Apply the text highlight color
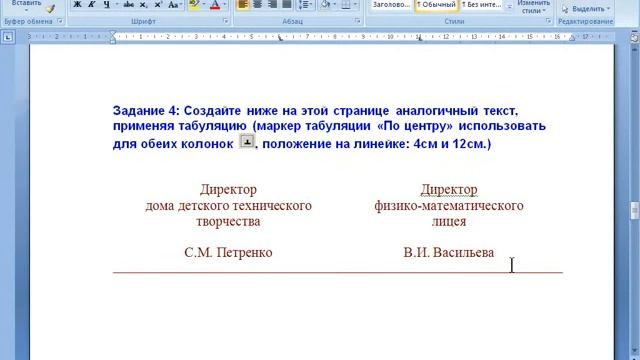 [x=194, y=4]
